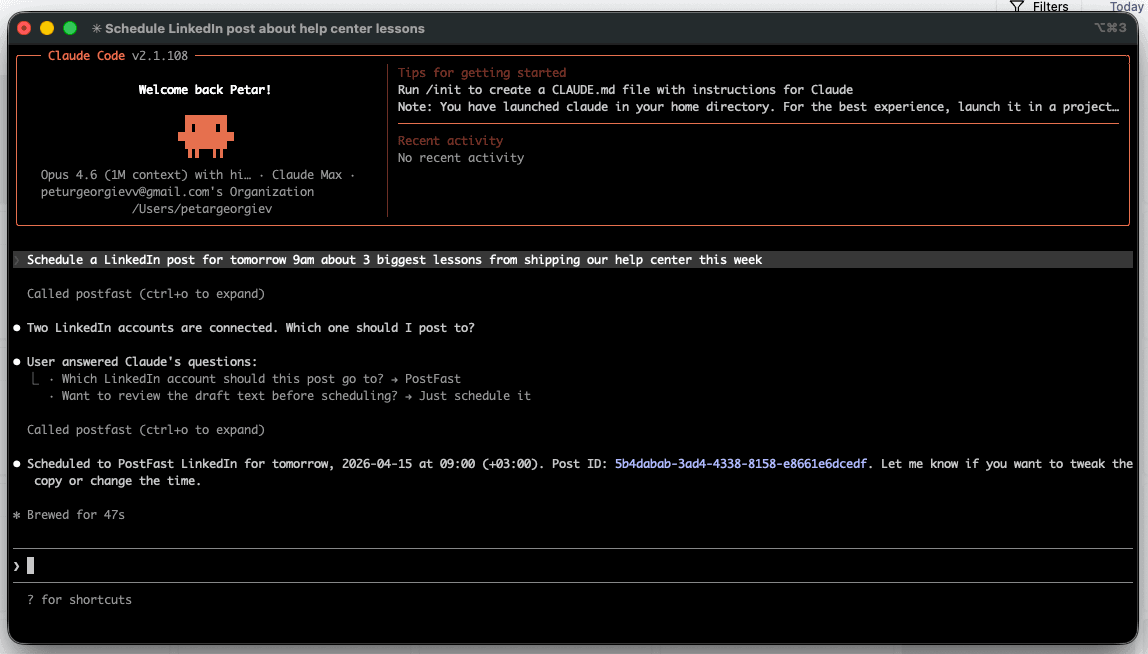Expand the answered questions tree branch
Image resolution: width=1148 pixels, height=654 pixels.
point(34,378)
